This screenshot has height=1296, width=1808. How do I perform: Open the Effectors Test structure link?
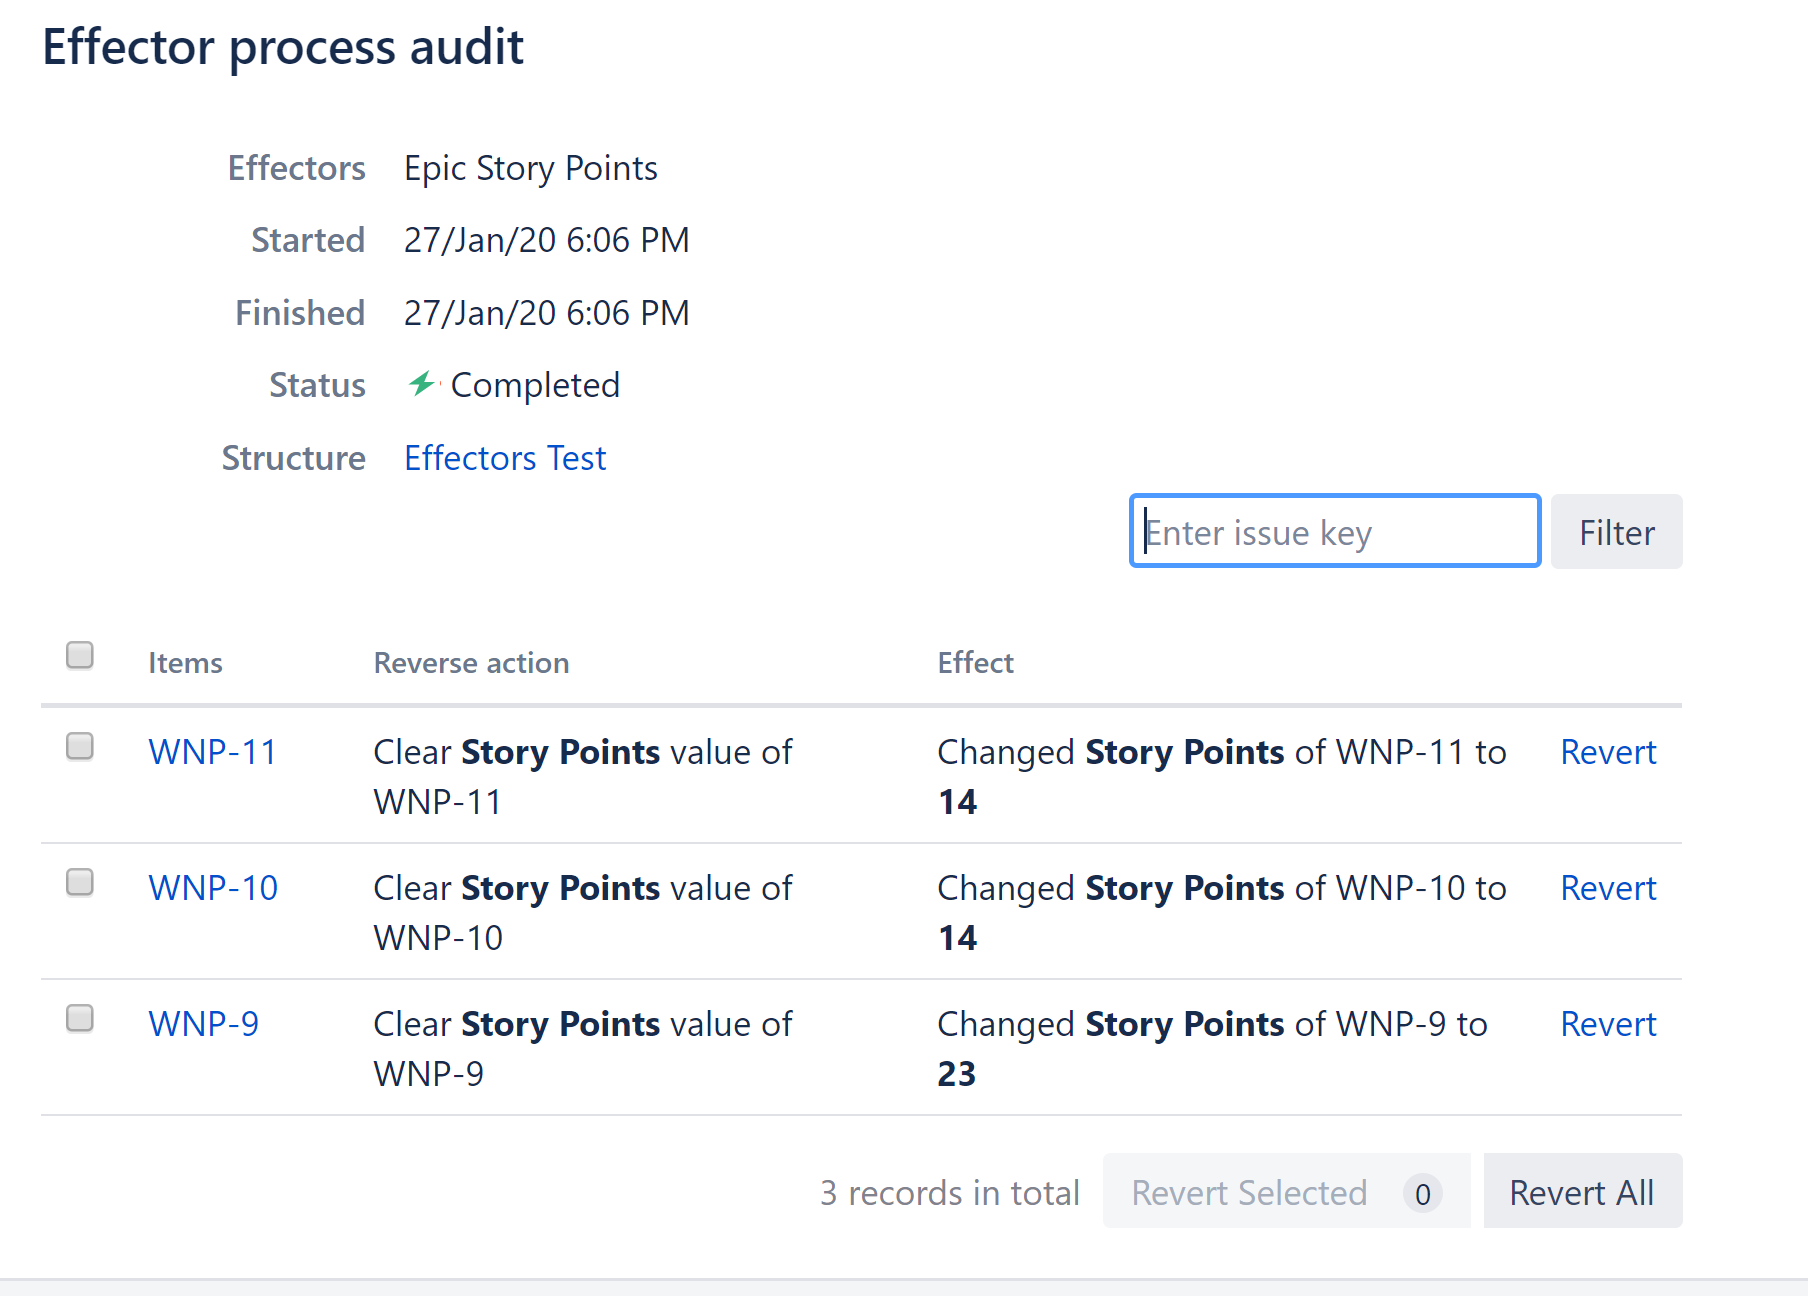point(505,458)
